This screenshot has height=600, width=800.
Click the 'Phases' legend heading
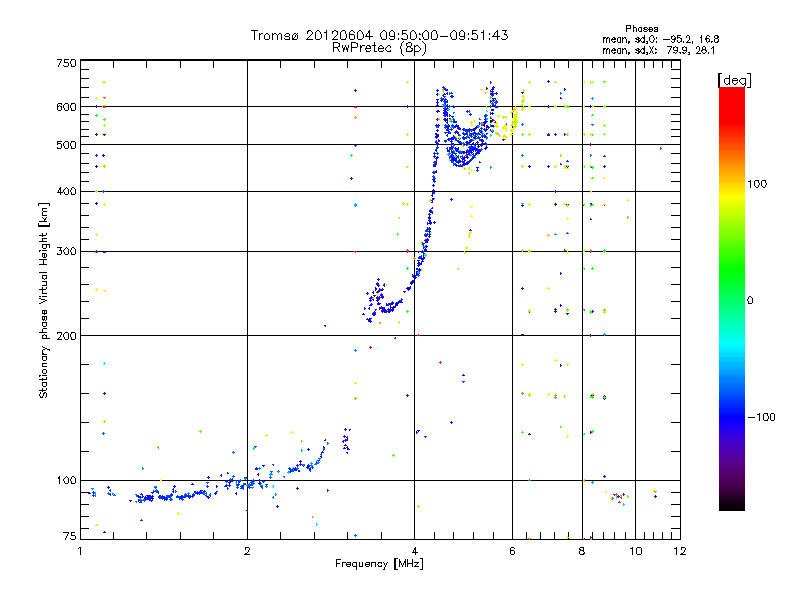coord(641,29)
